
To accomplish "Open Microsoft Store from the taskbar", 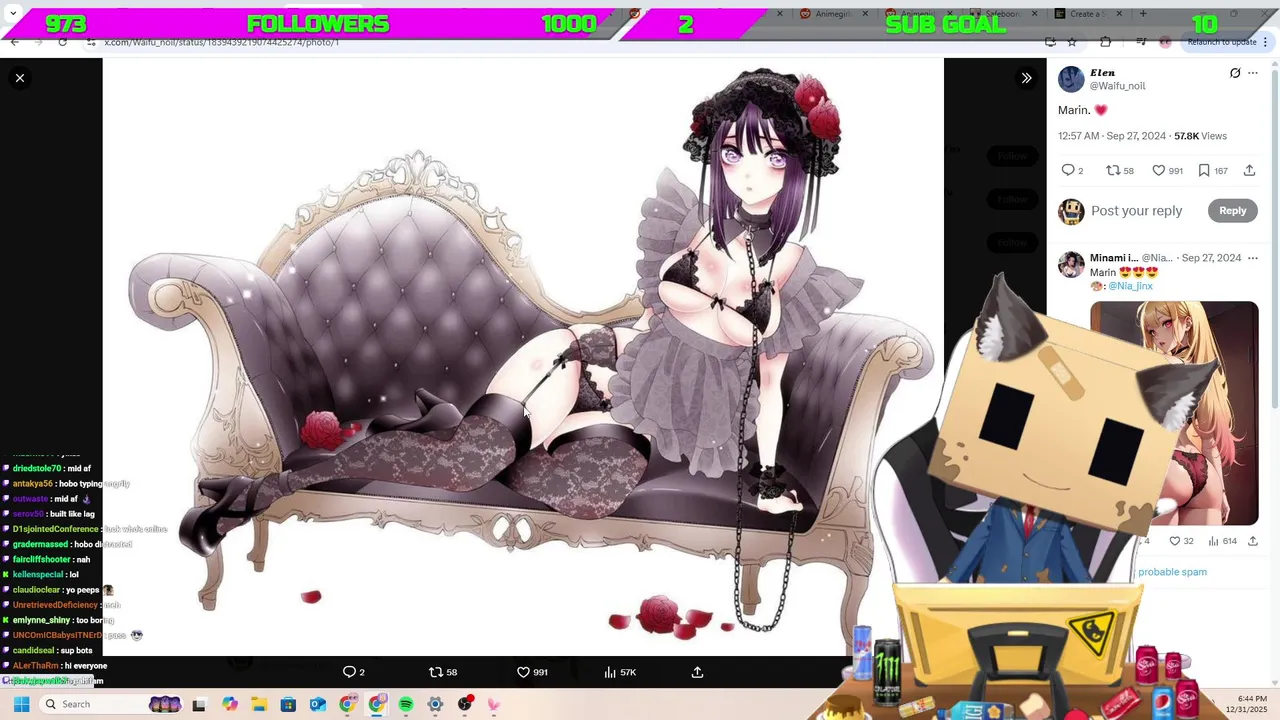I will [289, 704].
